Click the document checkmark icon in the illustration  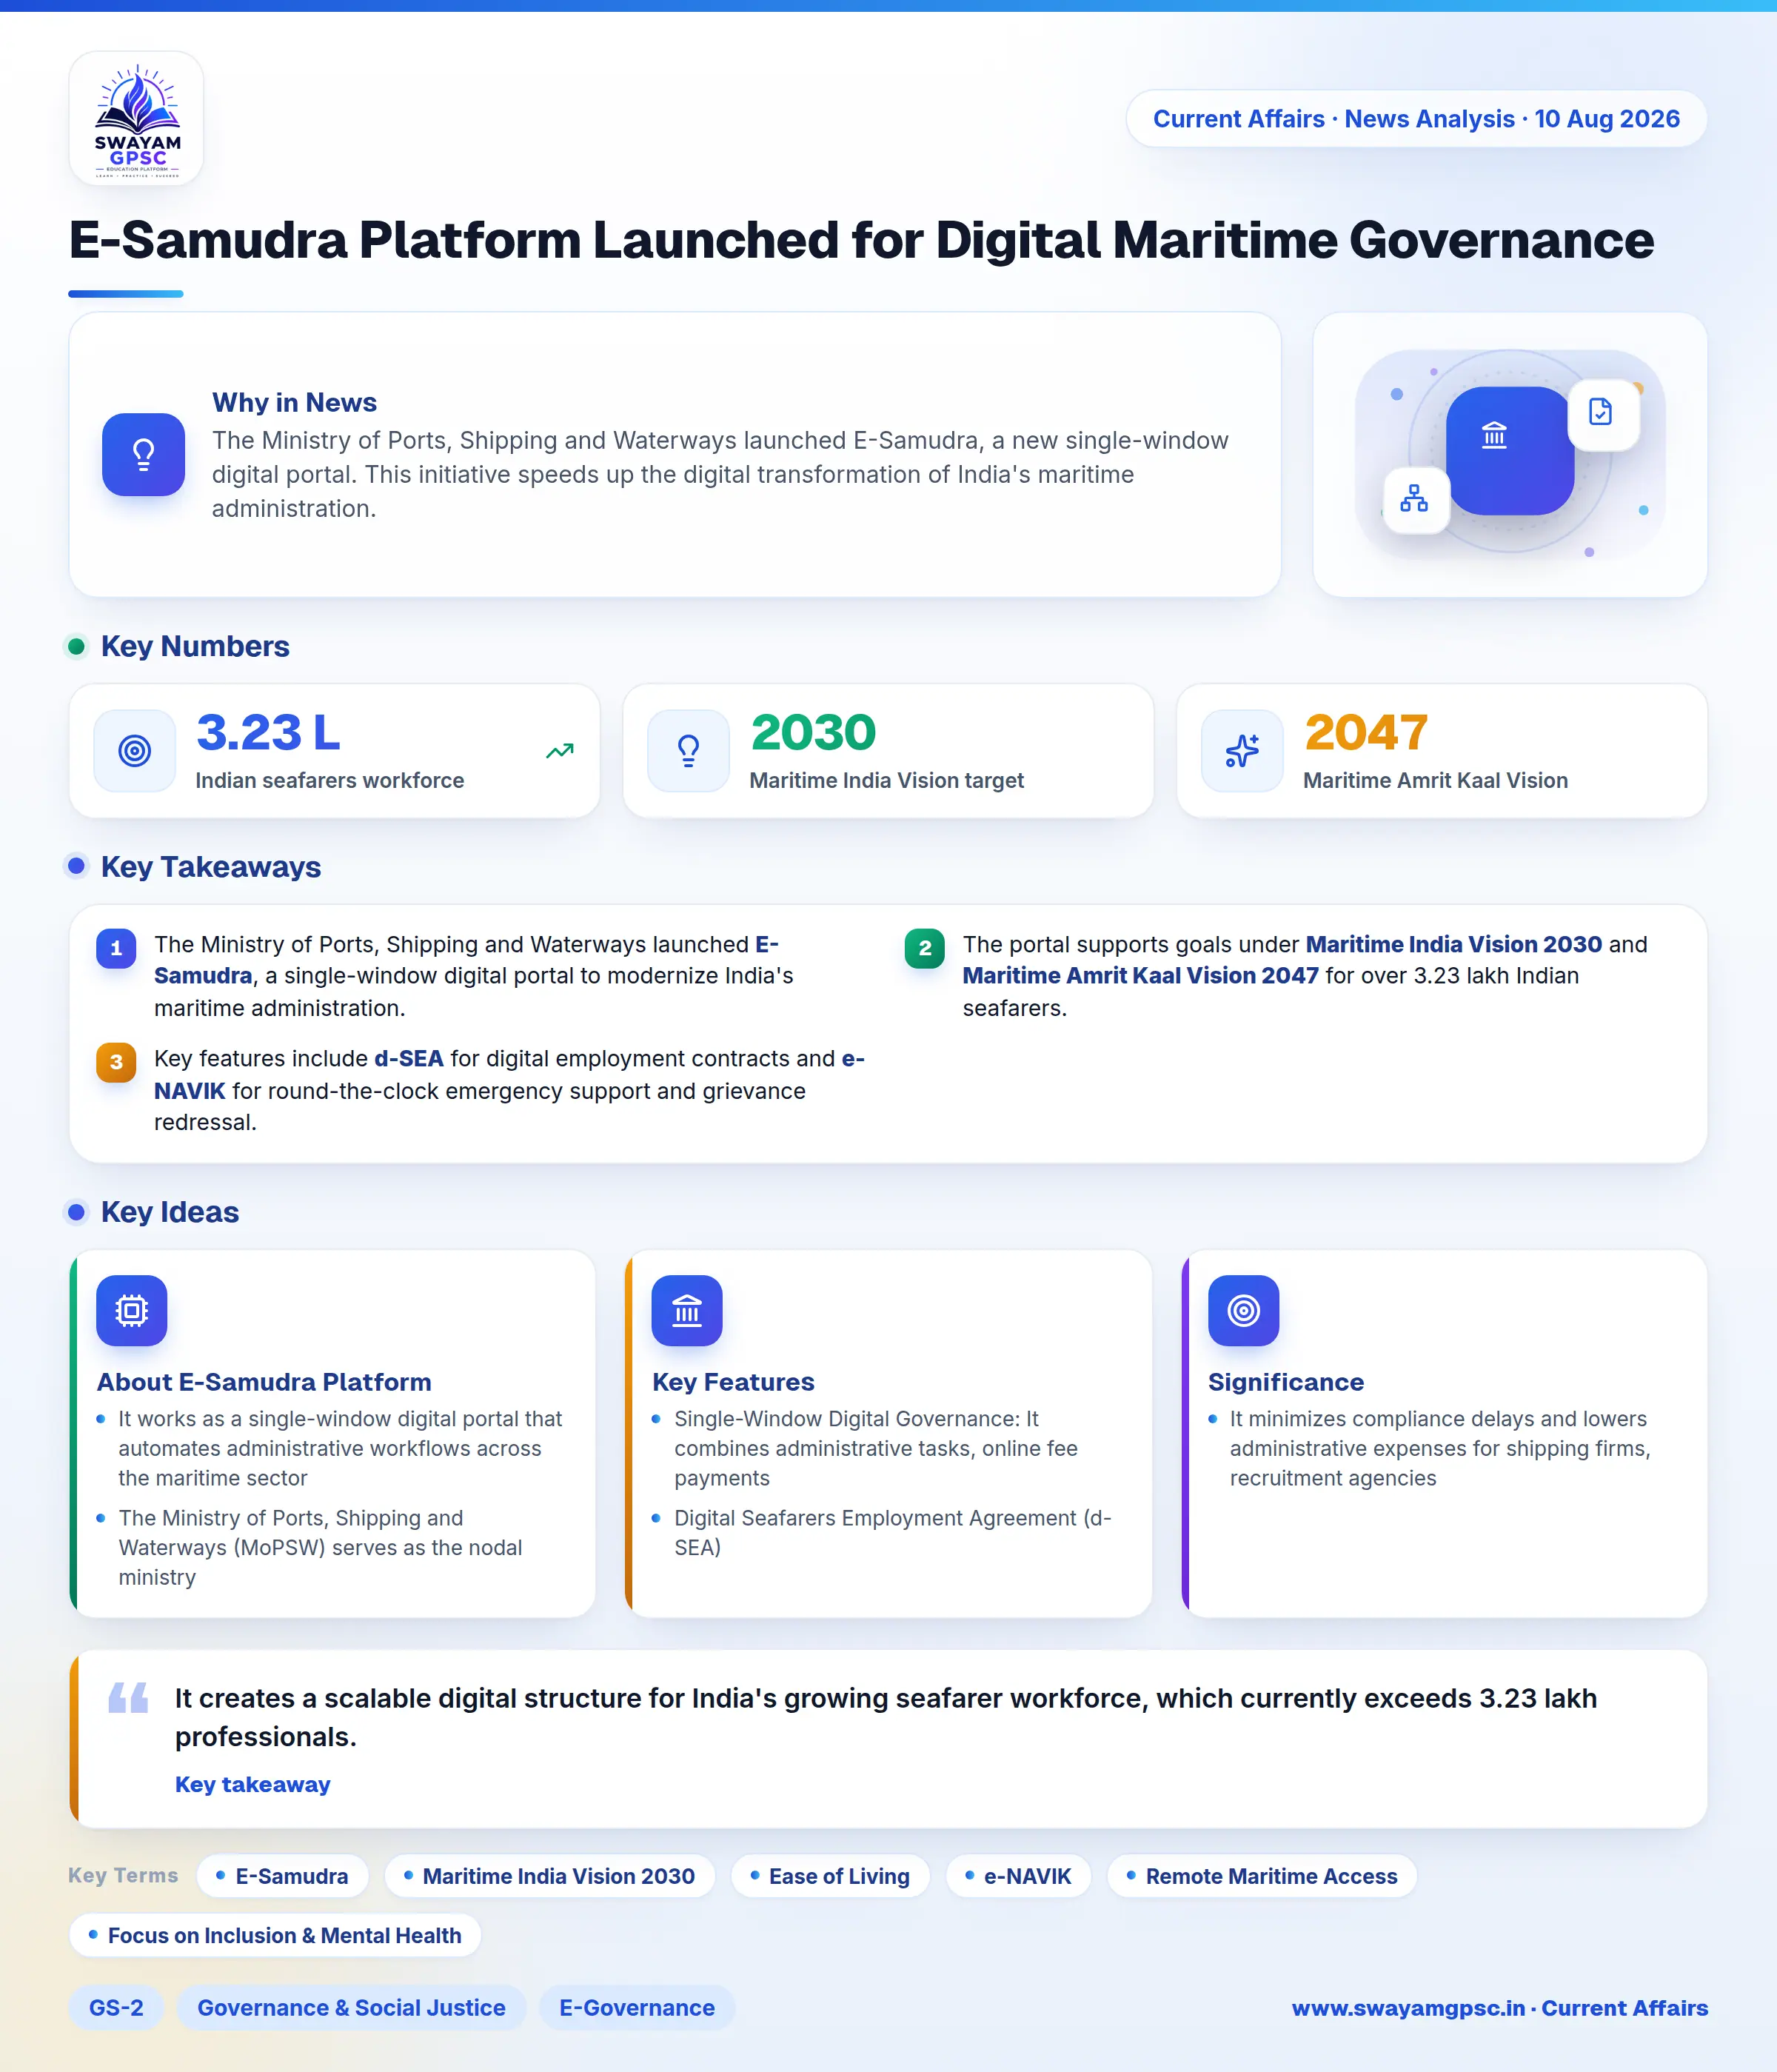tap(1600, 412)
